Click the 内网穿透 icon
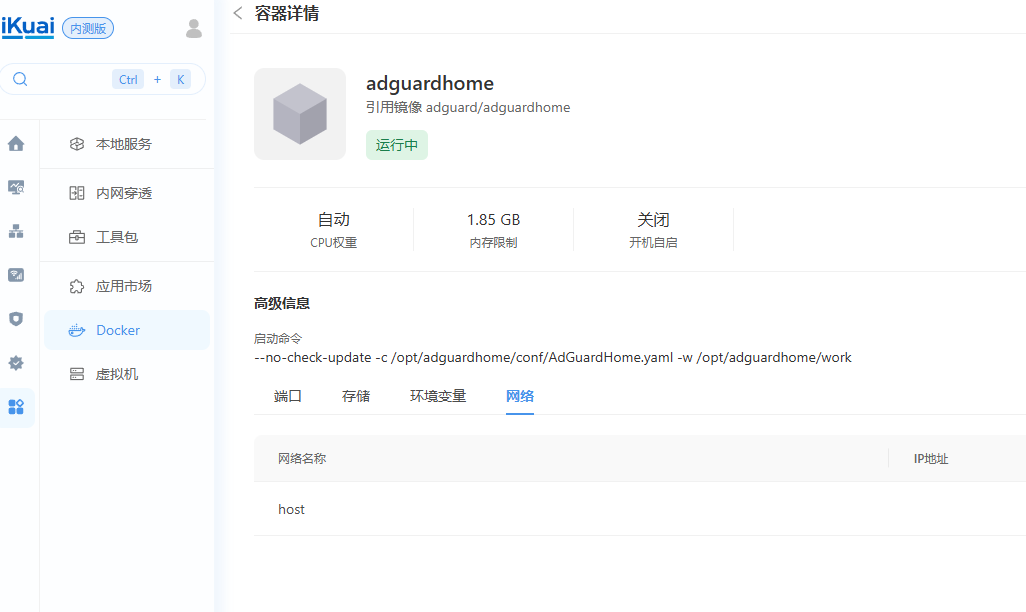This screenshot has width=1026, height=612. point(77,193)
